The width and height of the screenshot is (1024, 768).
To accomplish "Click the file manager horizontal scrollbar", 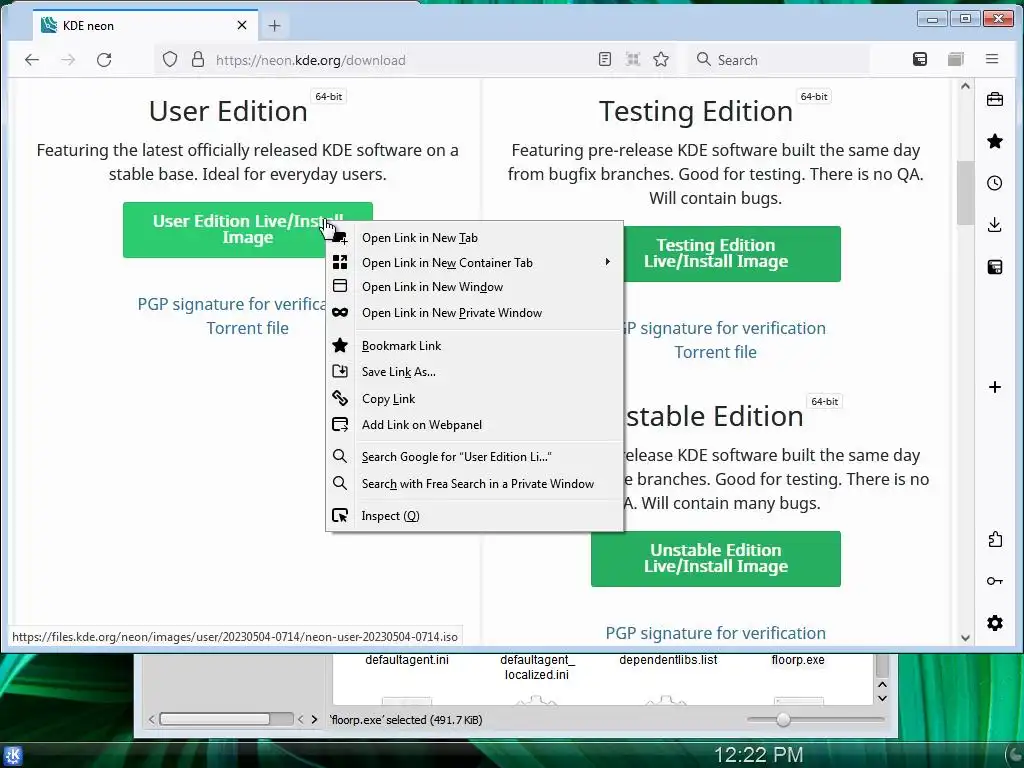I will tap(215, 719).
